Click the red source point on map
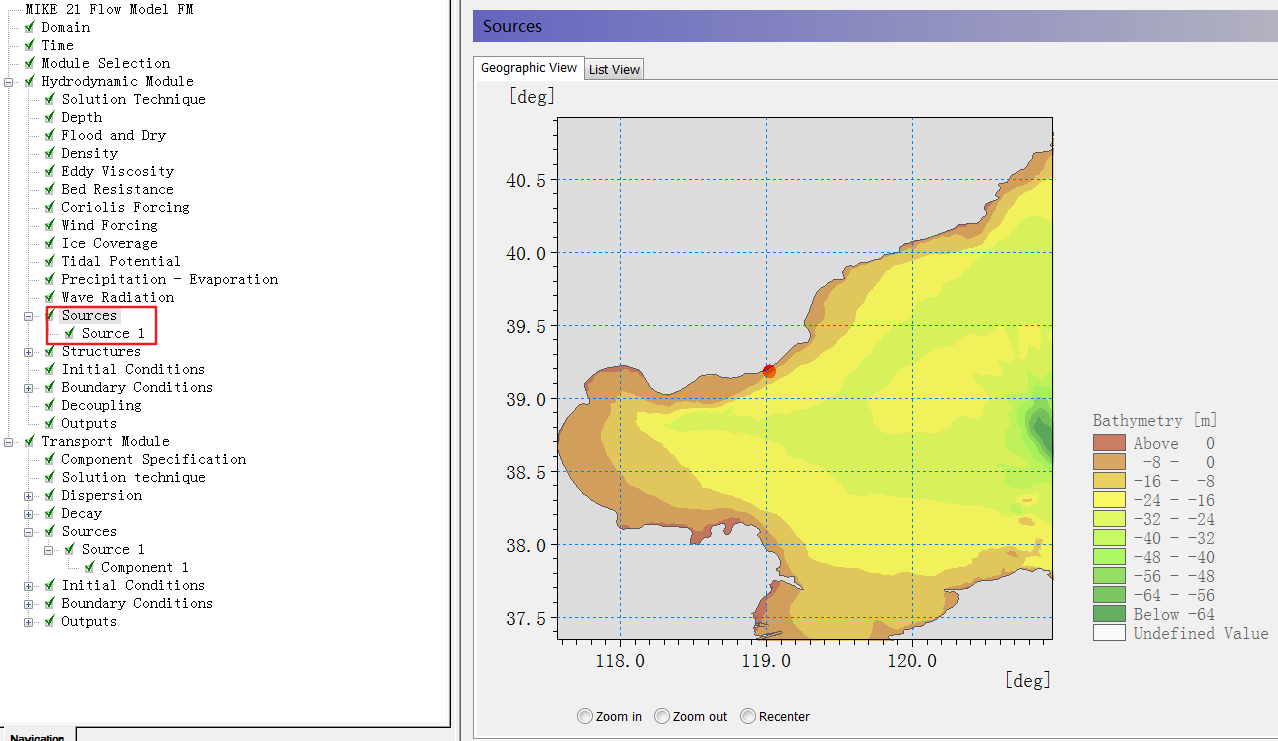1278x741 pixels. [x=769, y=371]
